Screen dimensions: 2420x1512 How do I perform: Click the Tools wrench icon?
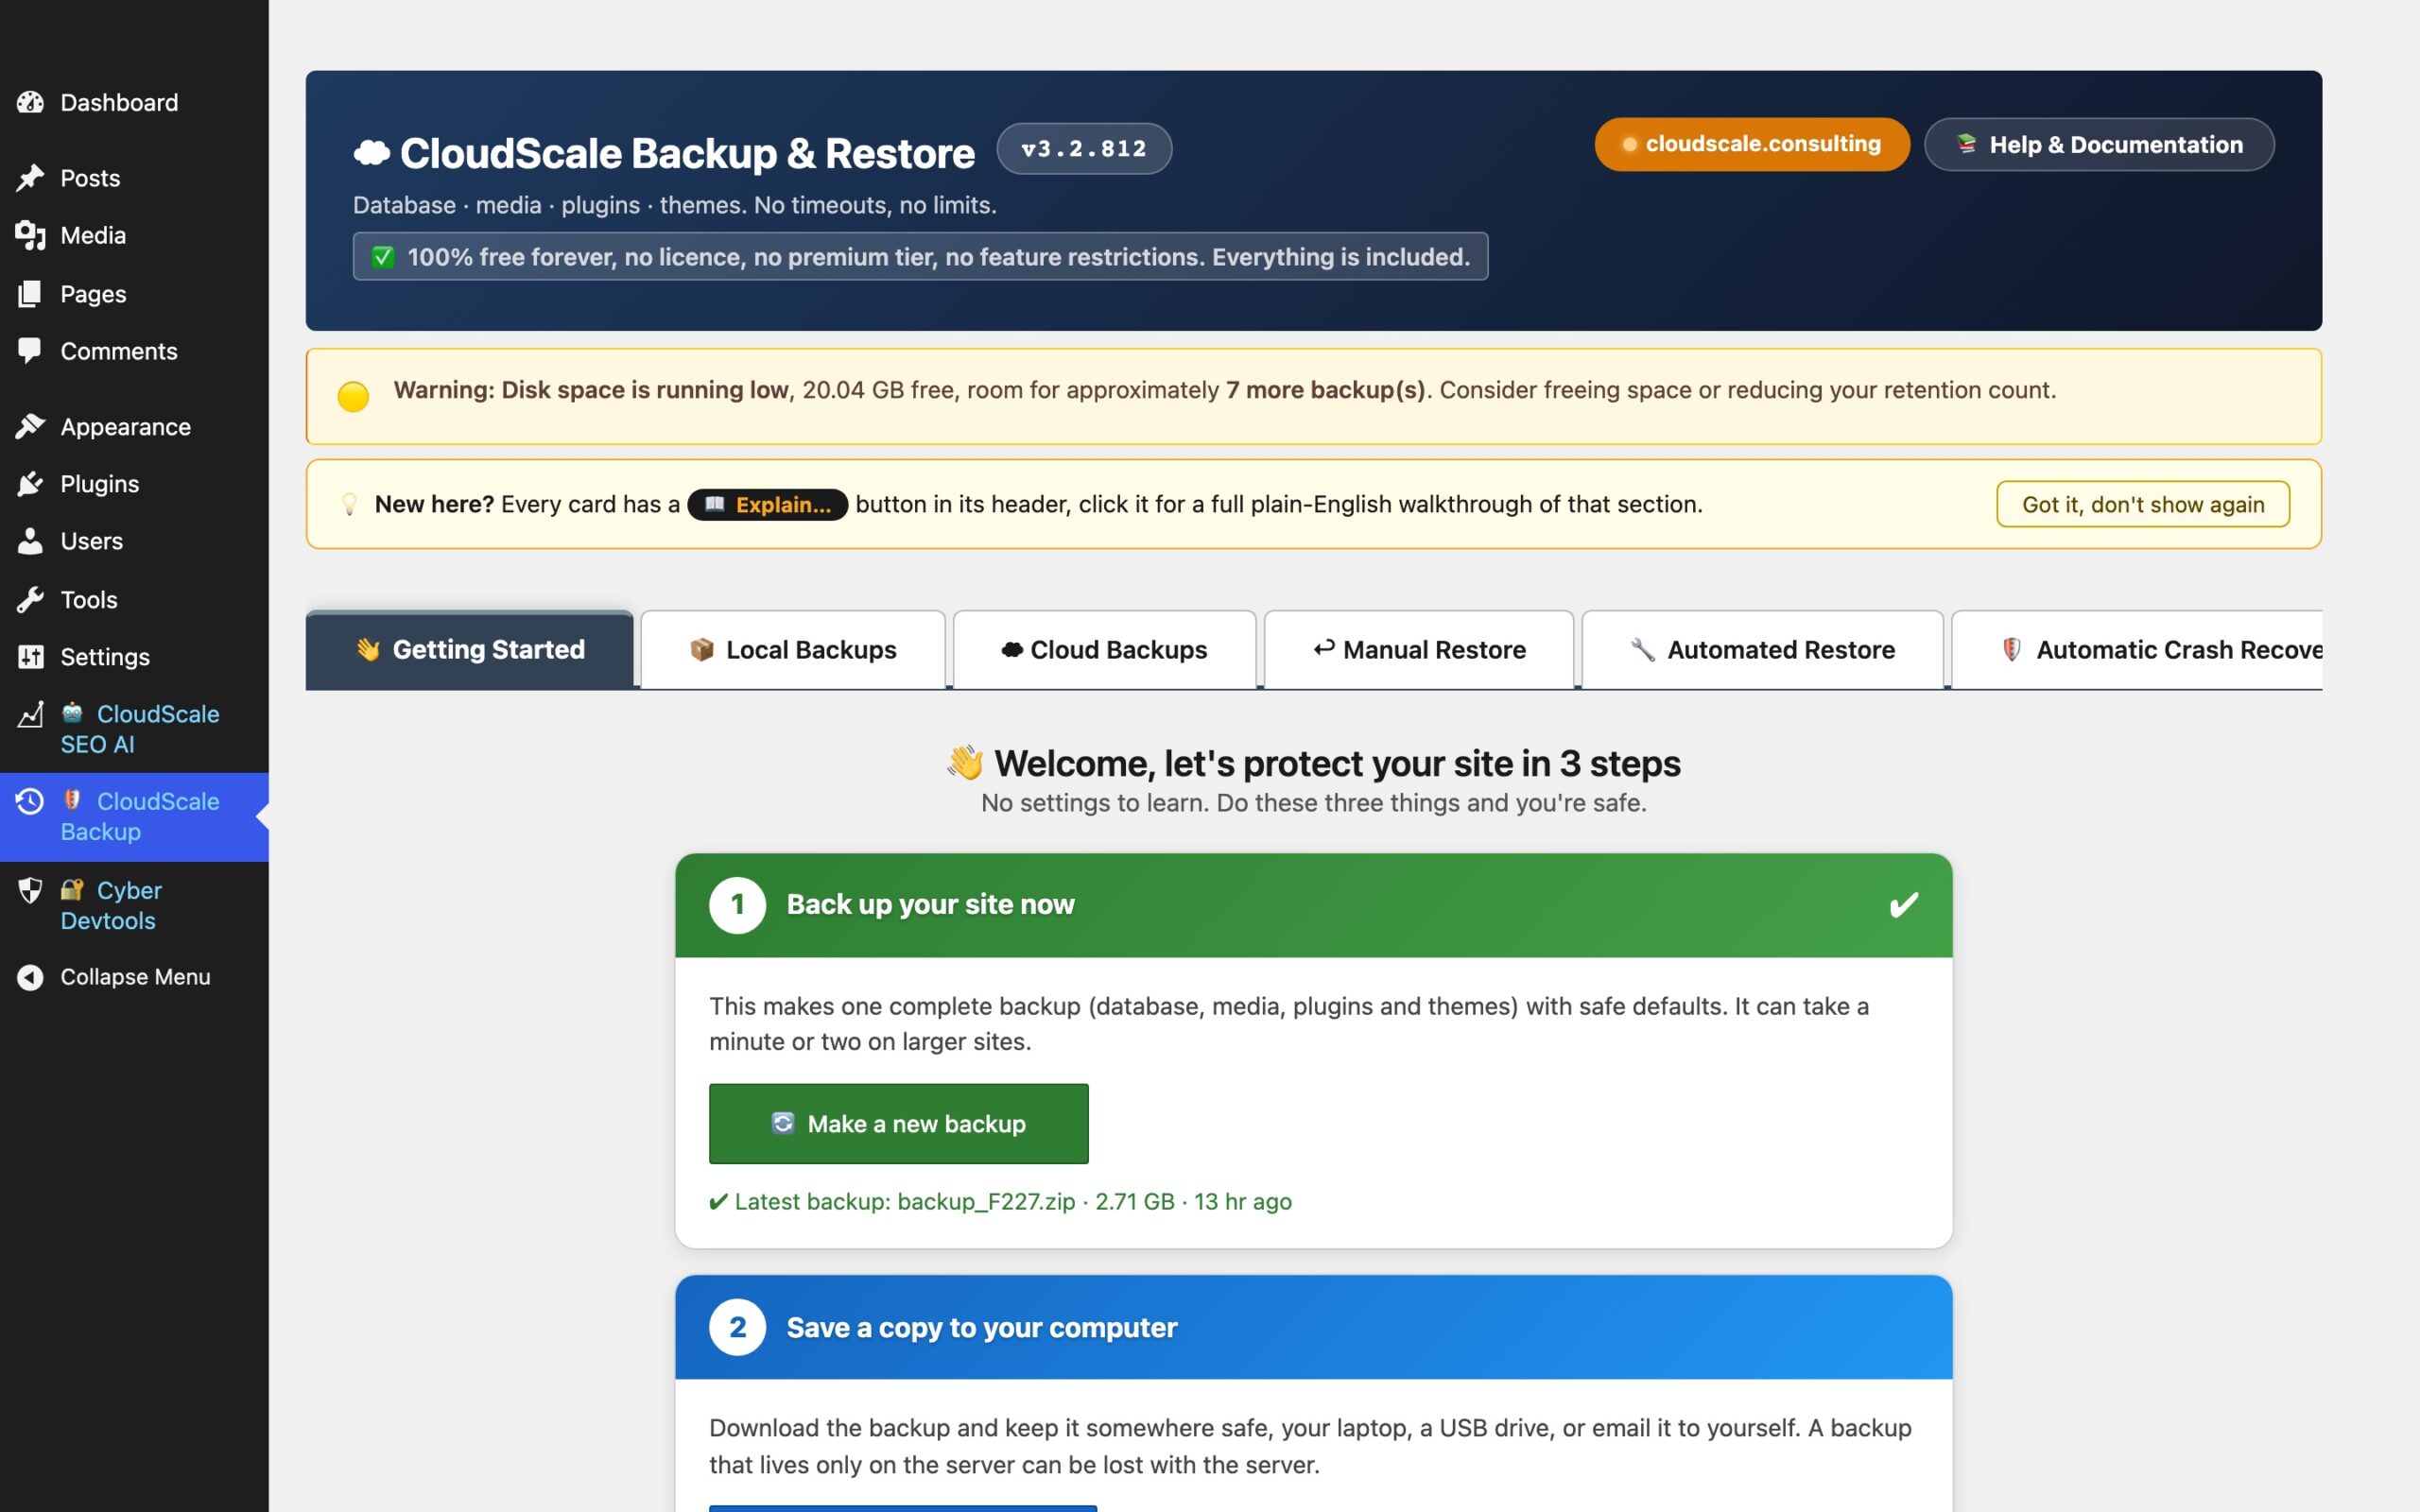[x=30, y=599]
